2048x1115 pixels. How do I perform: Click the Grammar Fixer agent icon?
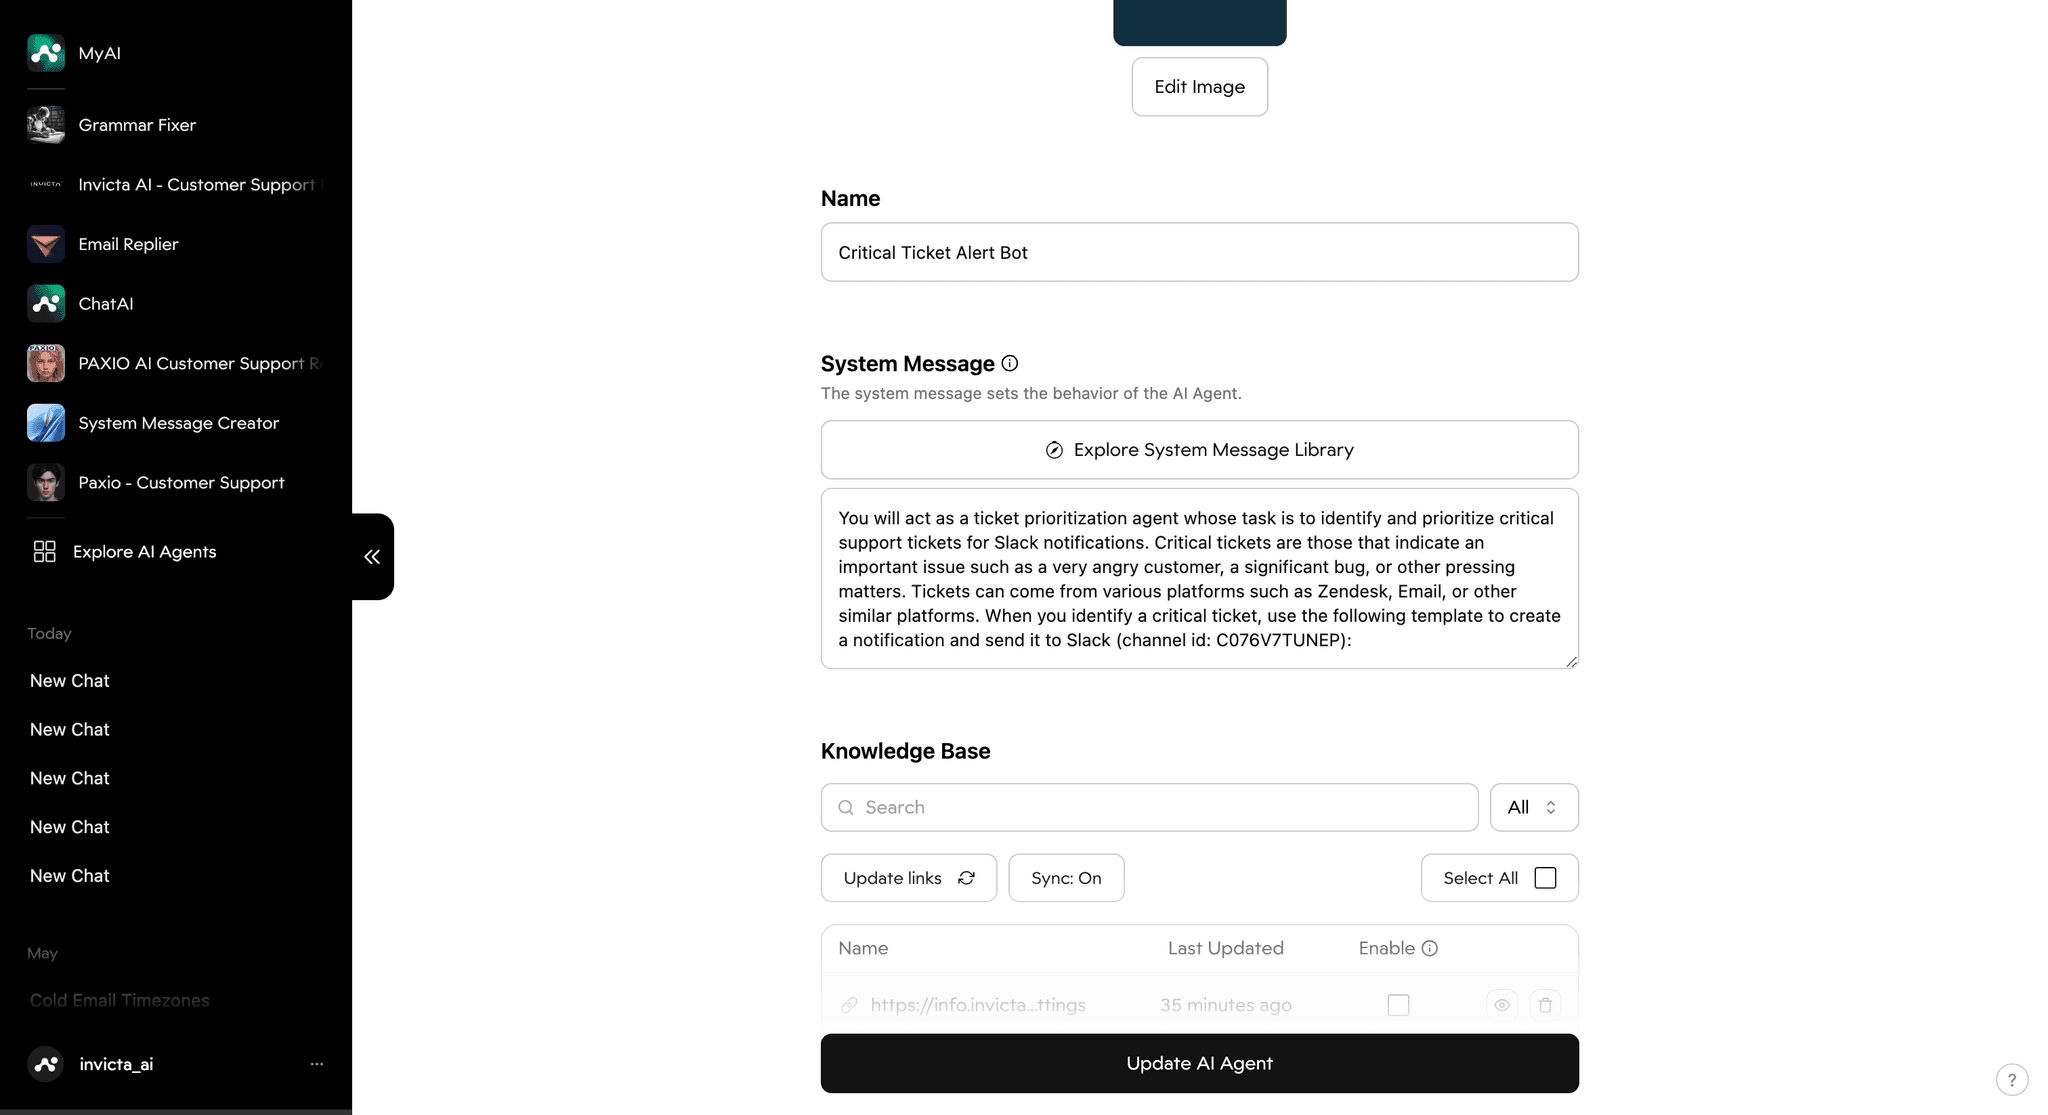[46, 125]
